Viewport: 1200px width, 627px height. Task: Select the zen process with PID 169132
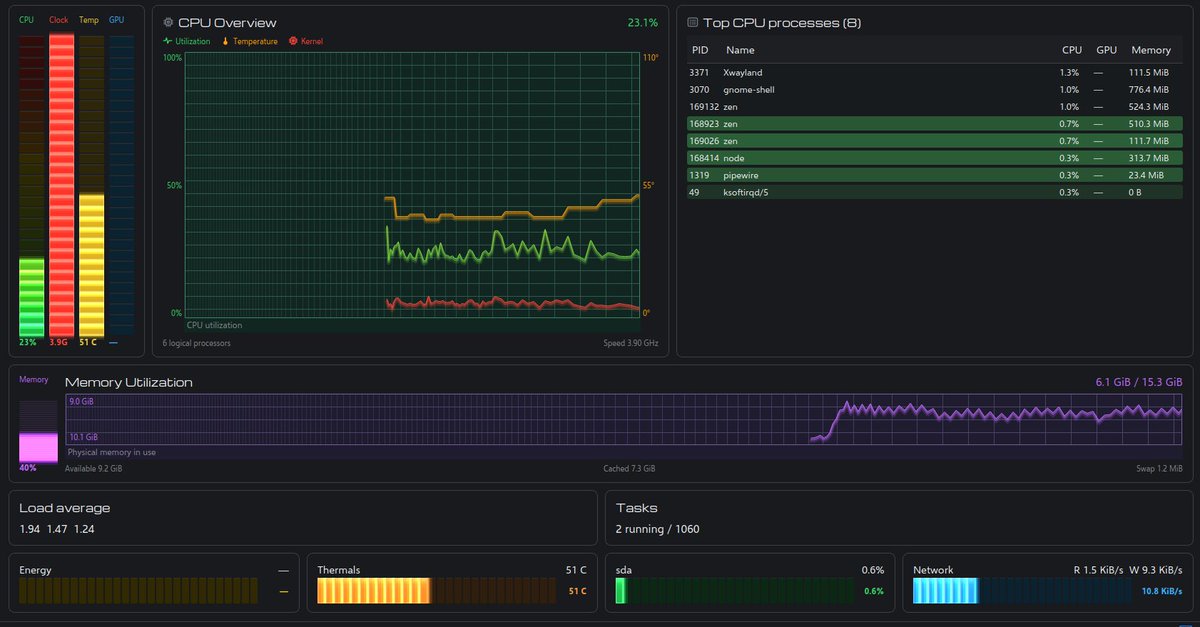tap(934, 107)
